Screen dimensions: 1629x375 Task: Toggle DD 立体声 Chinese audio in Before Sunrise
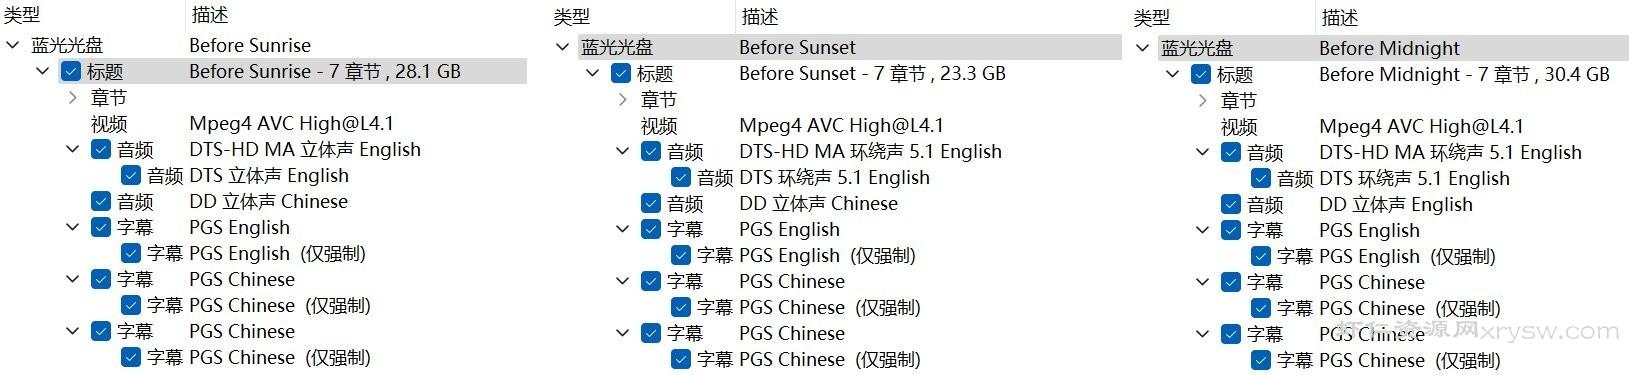coord(101,201)
